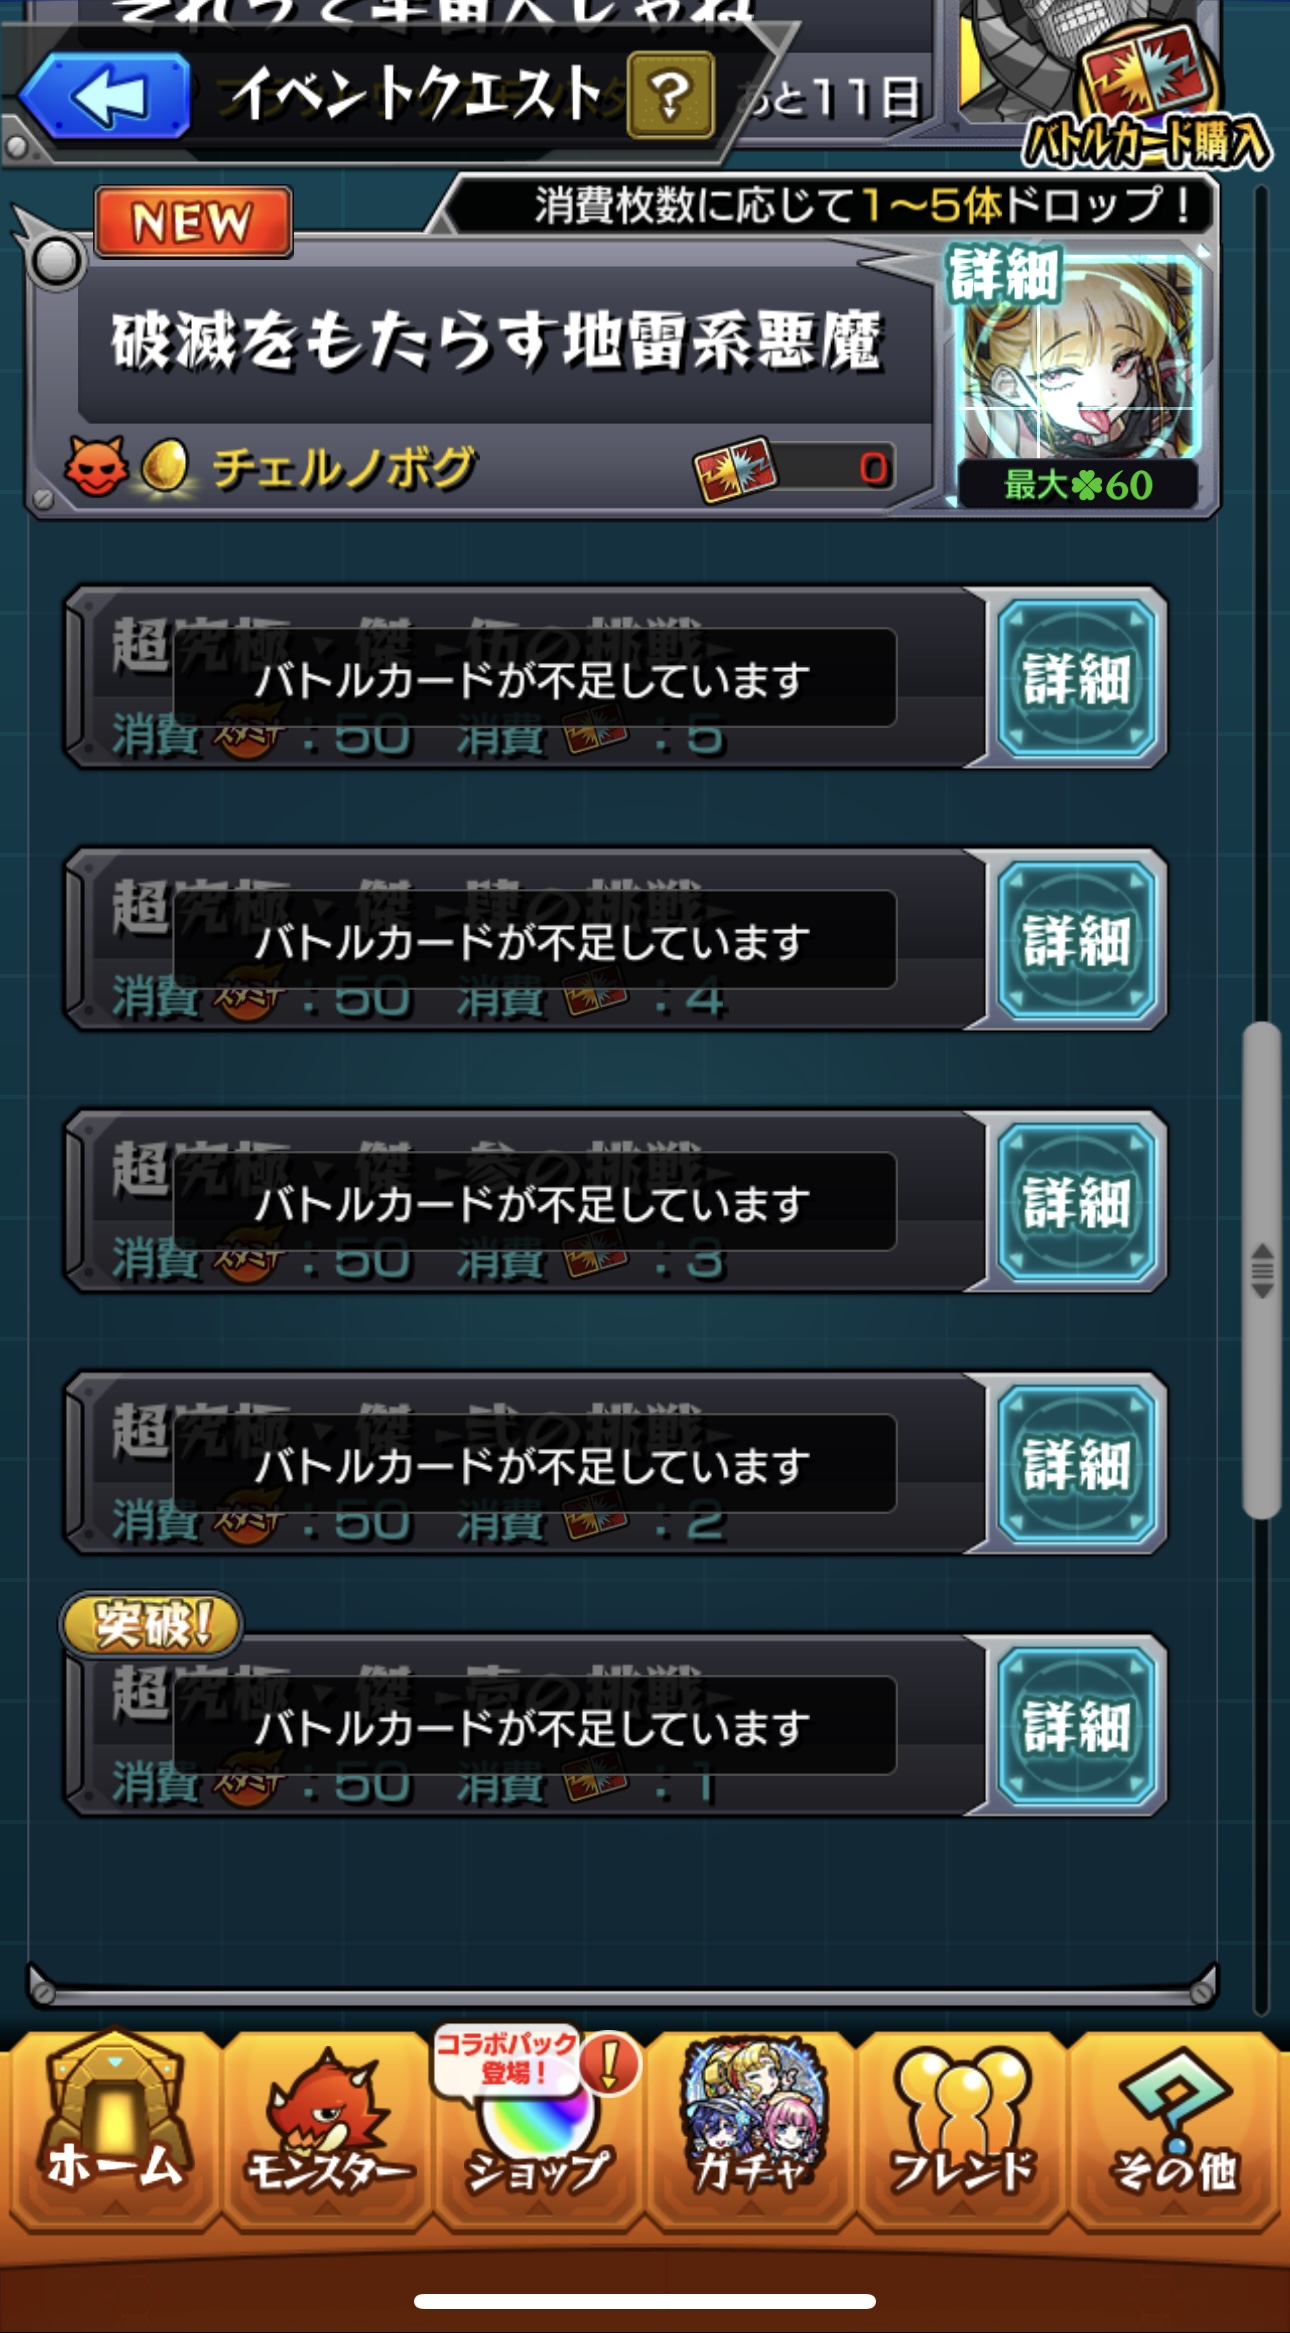Screen dimensions: 1290x2333
Task: Click the vertical scrollbar handle on the right
Action: [x=1262, y=1270]
